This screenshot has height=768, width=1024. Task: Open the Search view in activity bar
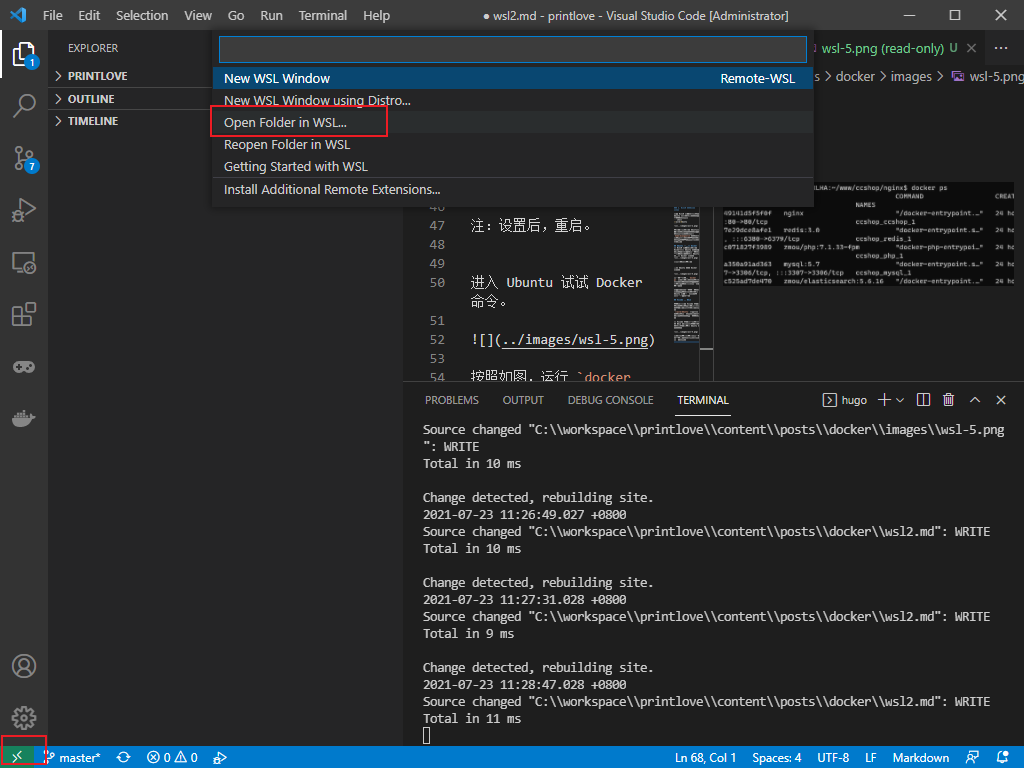click(x=24, y=105)
